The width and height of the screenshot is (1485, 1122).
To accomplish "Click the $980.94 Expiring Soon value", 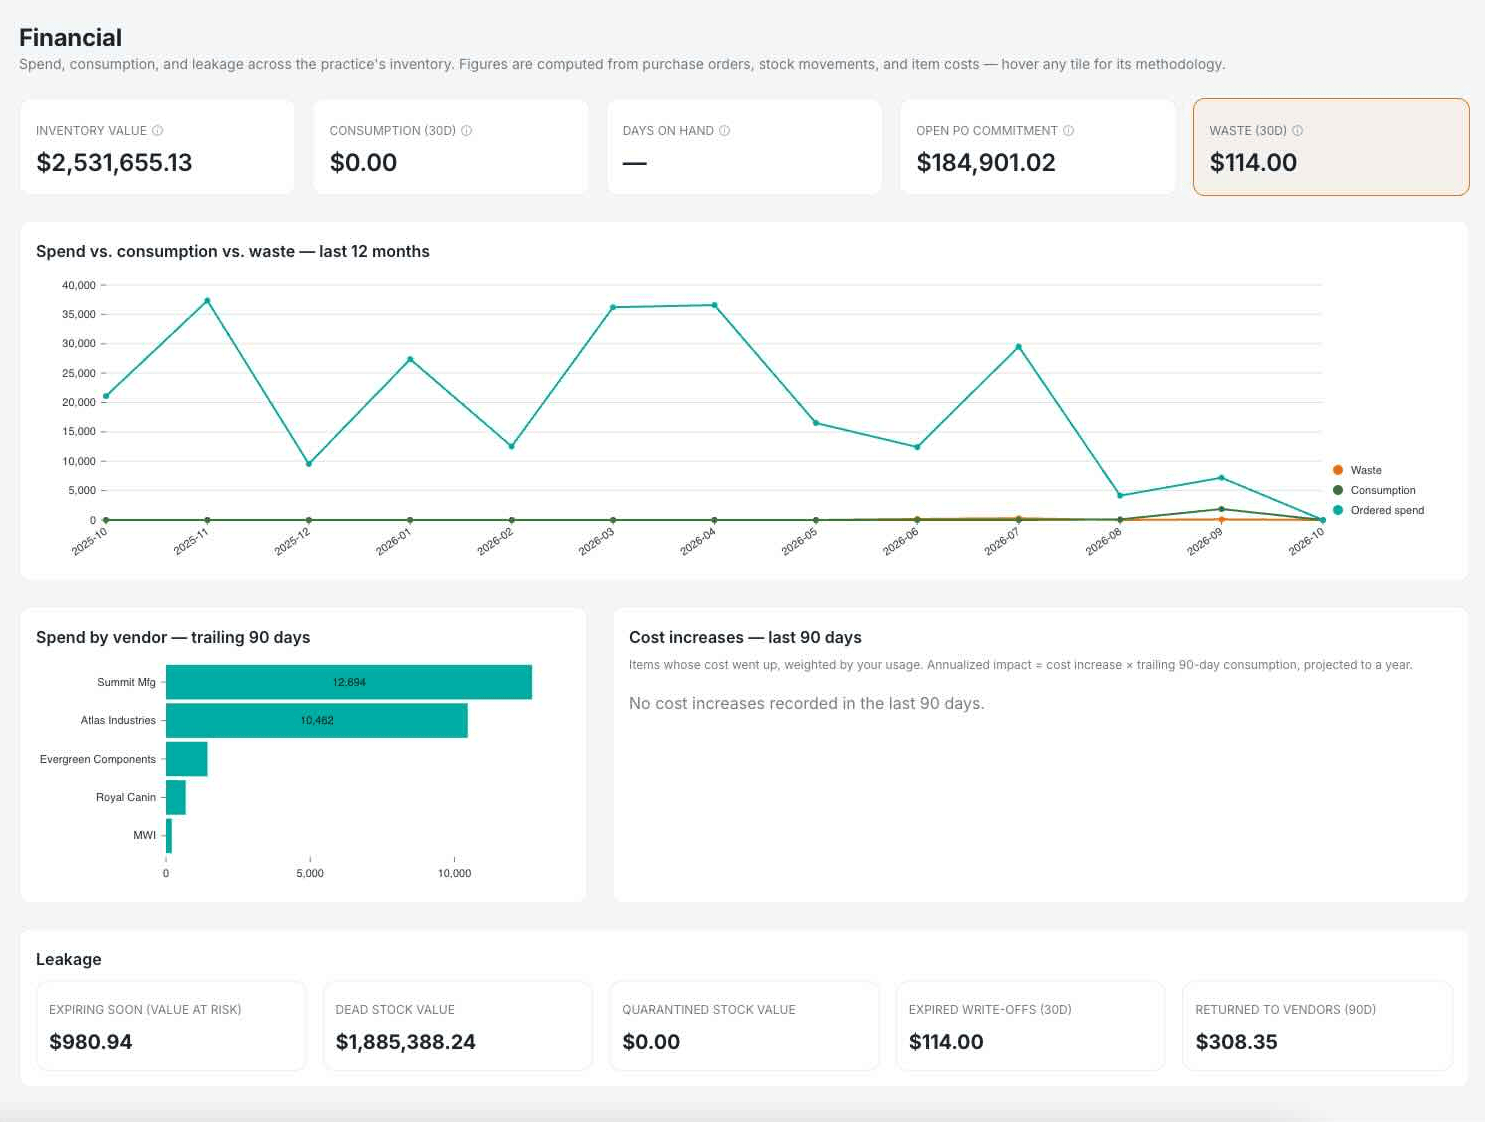I will pyautogui.click(x=91, y=1042).
